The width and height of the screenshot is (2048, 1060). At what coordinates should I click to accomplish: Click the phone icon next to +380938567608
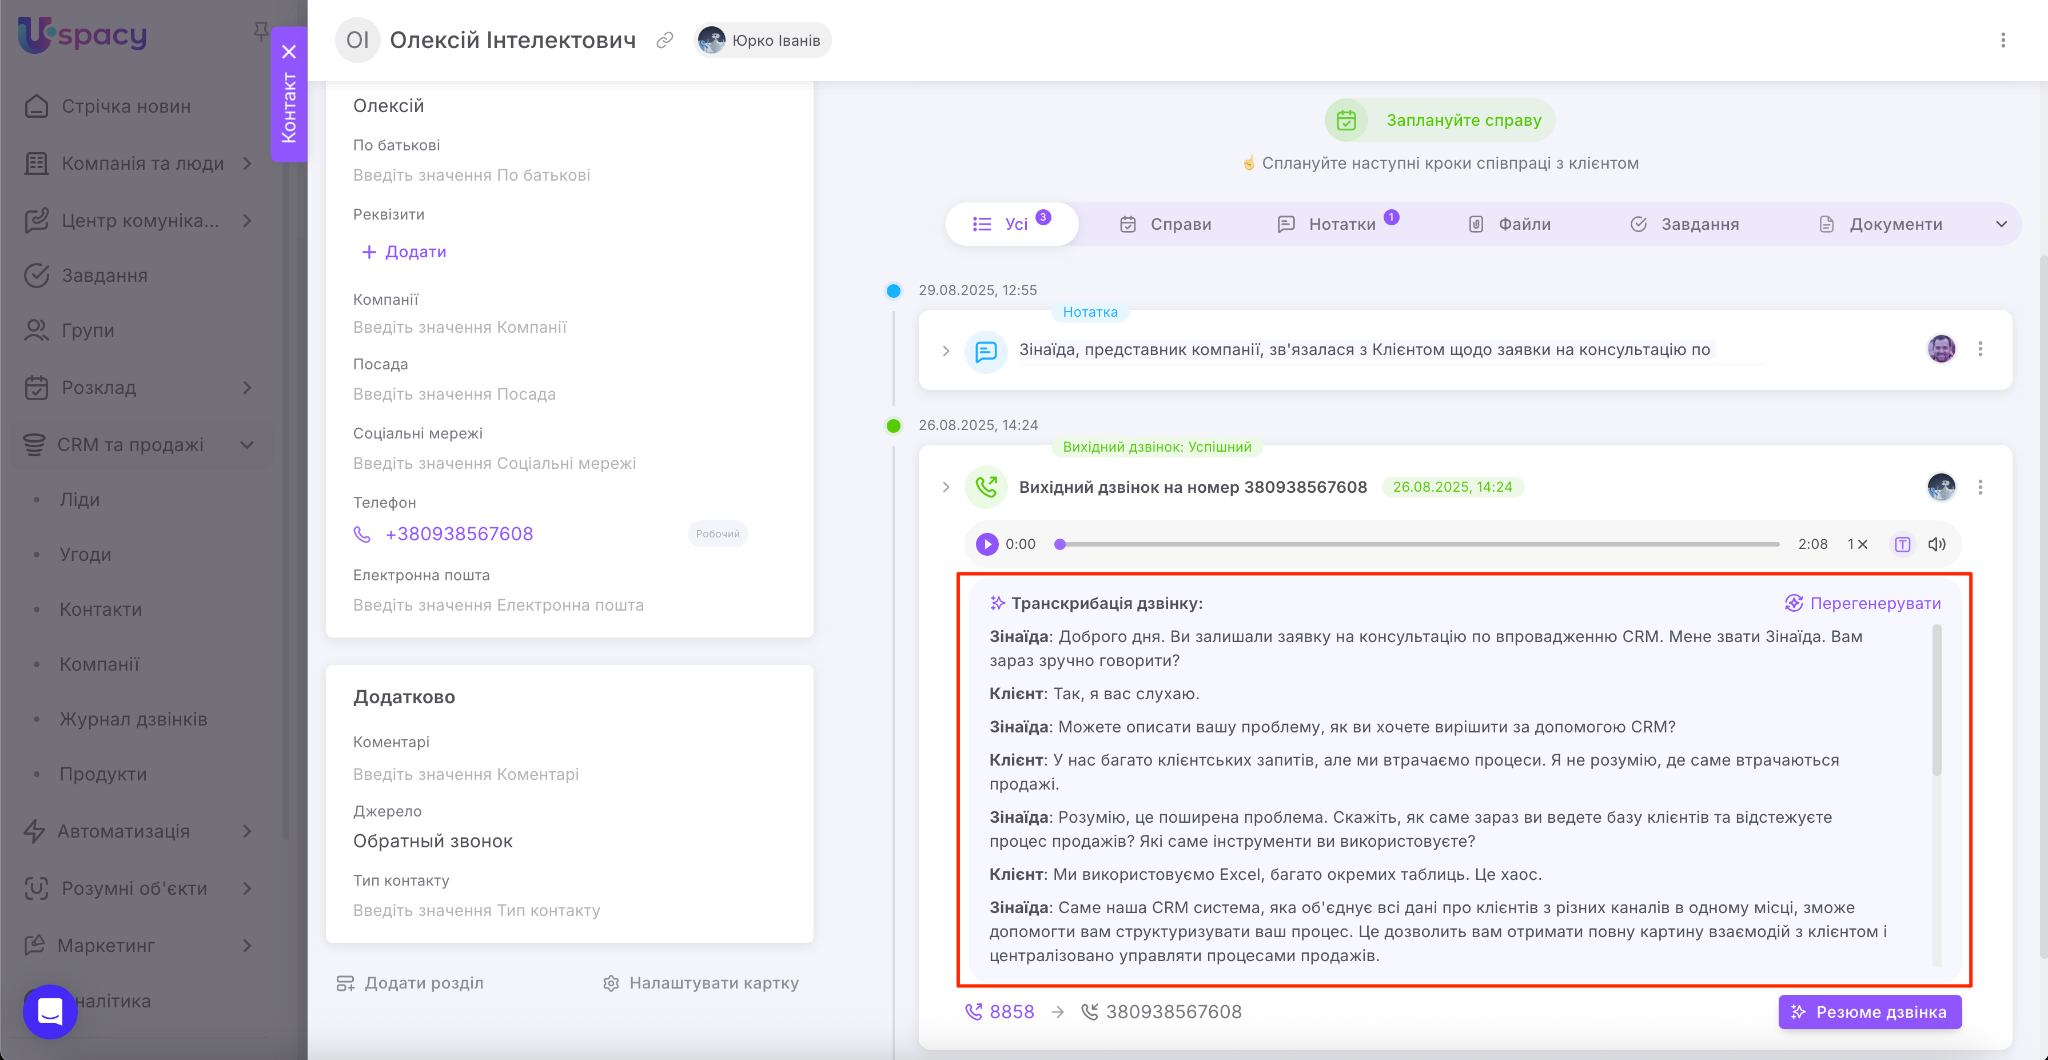pyautogui.click(x=362, y=534)
